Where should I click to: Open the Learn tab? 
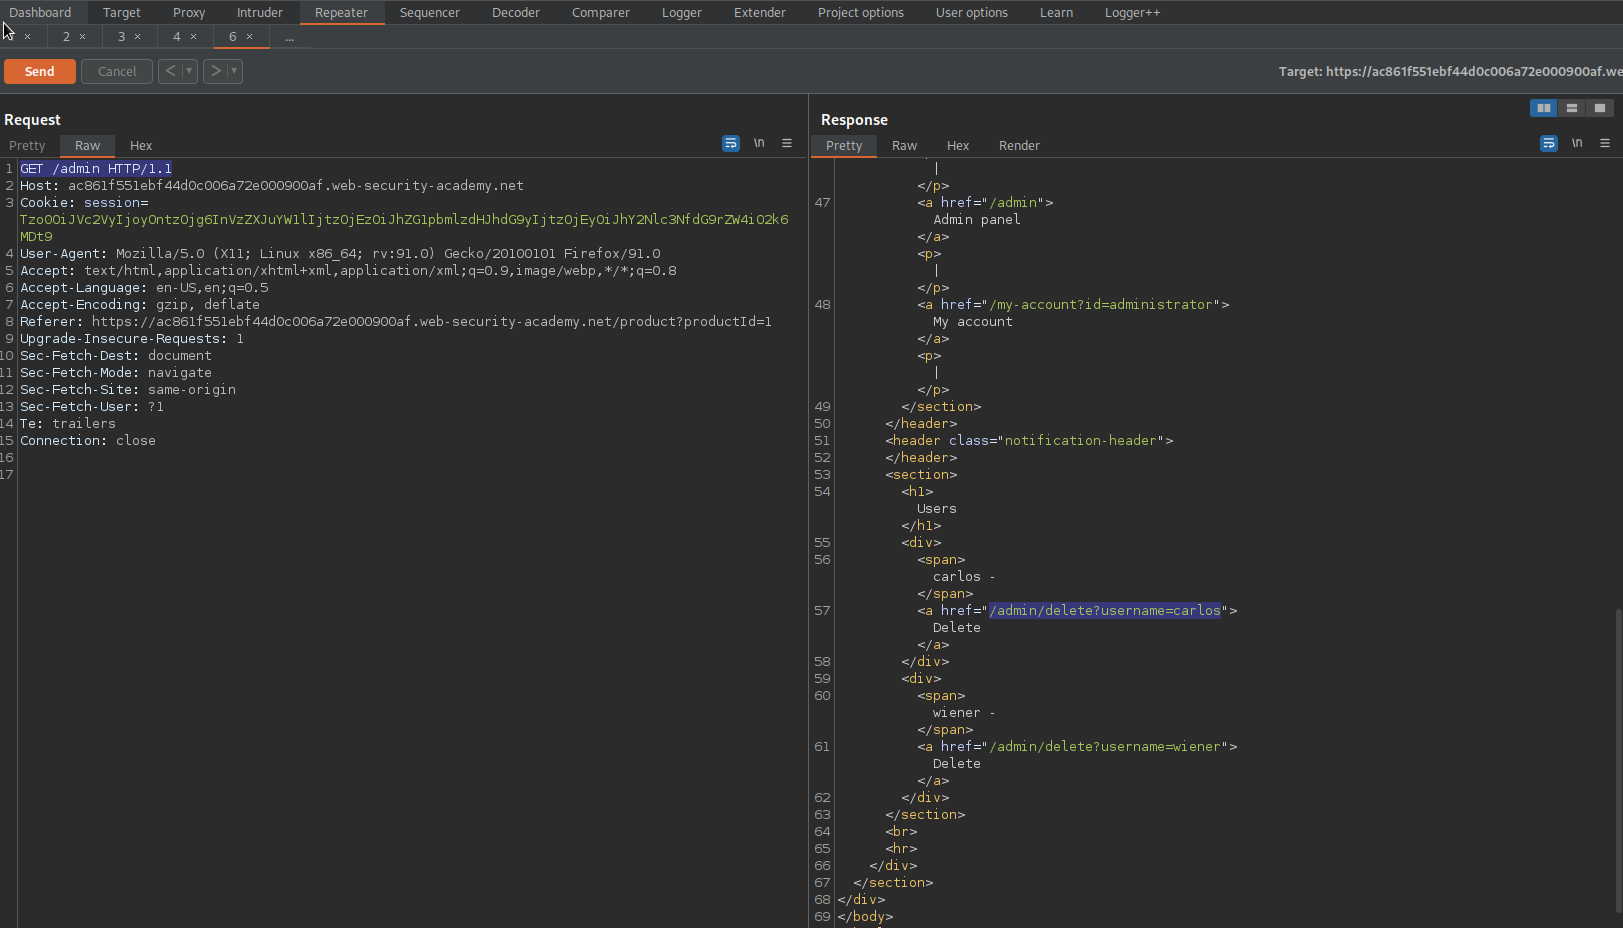pyautogui.click(x=1056, y=12)
